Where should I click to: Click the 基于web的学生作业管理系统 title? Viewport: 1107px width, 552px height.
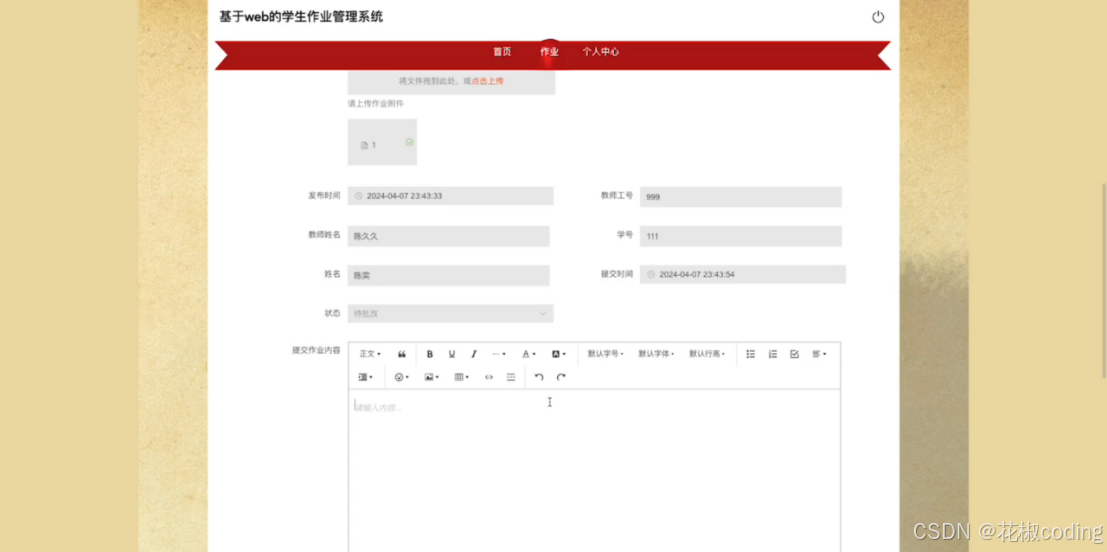301,16
